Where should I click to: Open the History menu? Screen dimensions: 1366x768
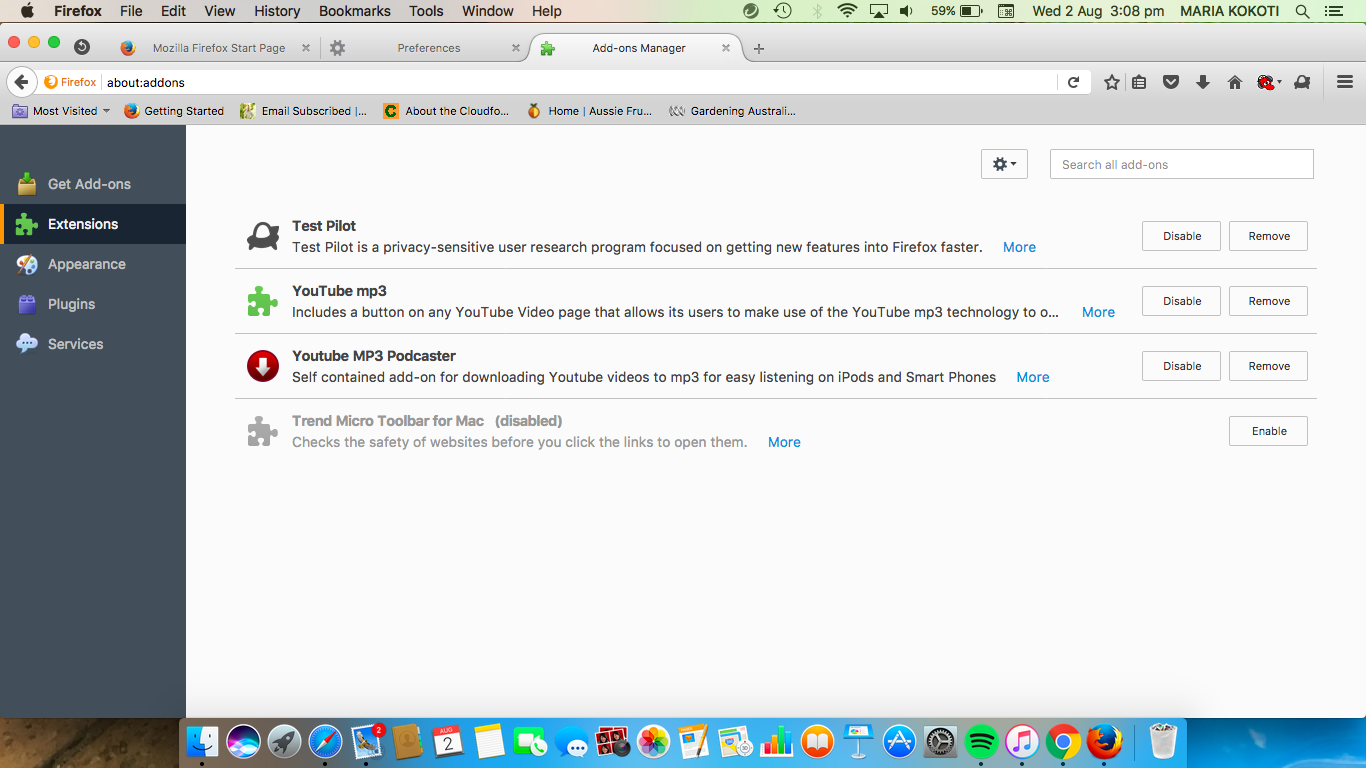pyautogui.click(x=277, y=11)
